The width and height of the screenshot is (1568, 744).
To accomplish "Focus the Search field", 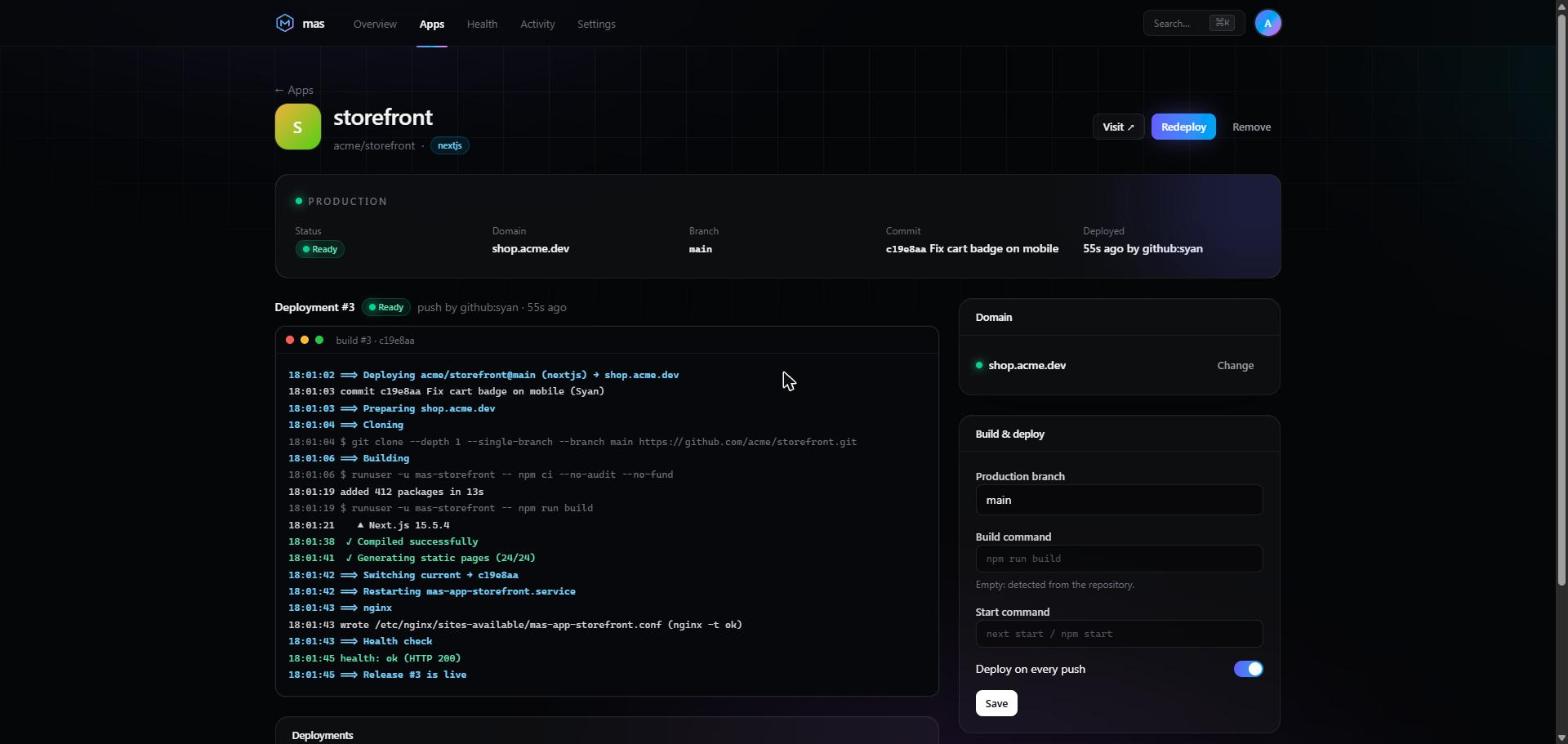I will pyautogui.click(x=1194, y=23).
